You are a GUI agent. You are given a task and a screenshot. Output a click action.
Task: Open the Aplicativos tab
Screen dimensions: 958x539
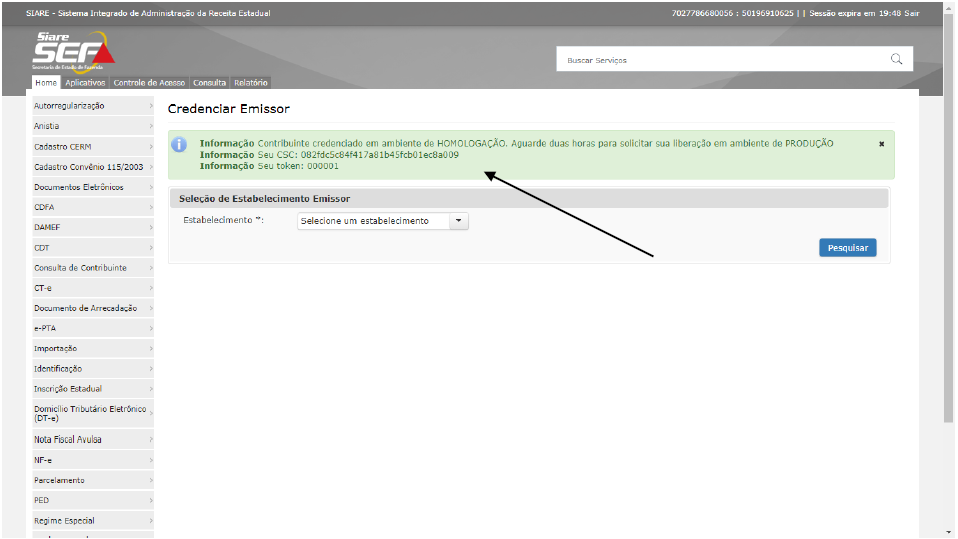tap(85, 83)
